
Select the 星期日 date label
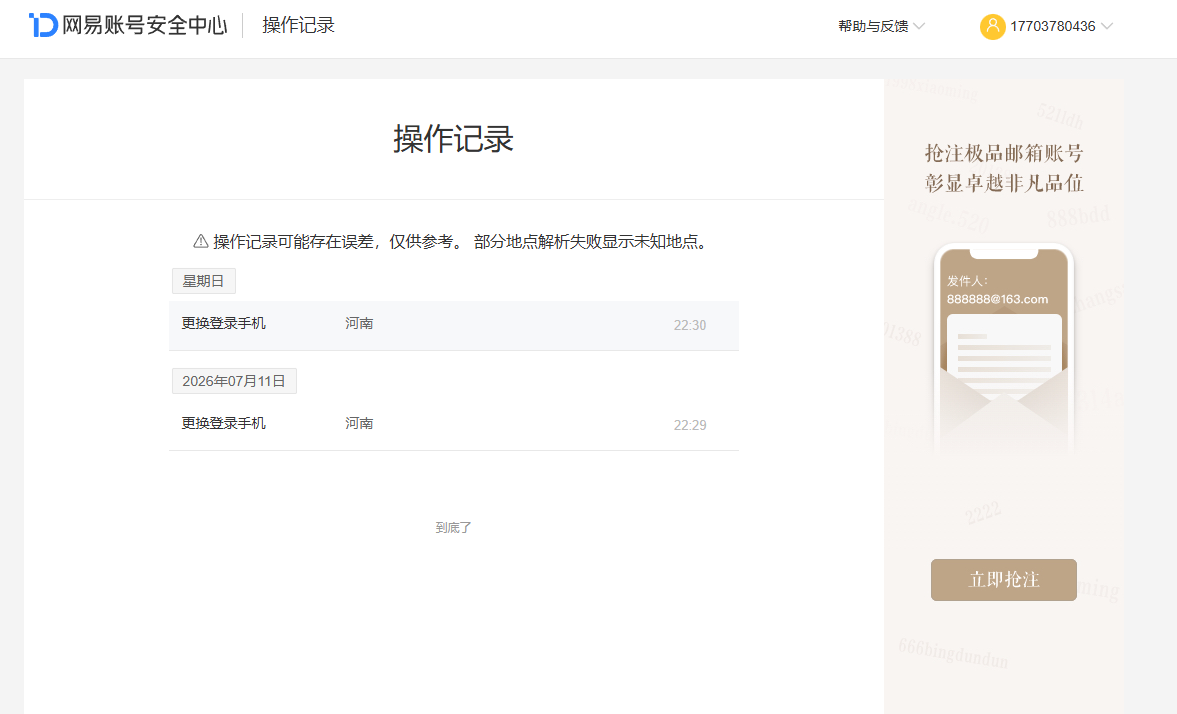pyautogui.click(x=203, y=281)
